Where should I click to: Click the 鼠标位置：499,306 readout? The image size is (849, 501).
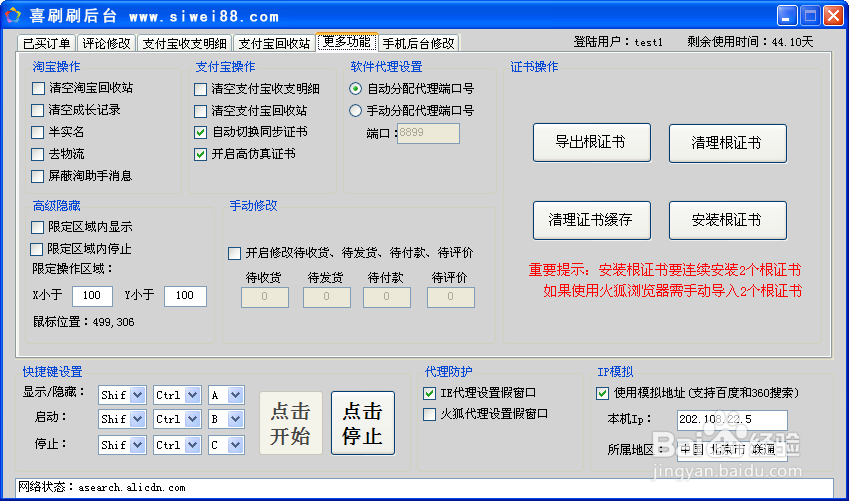point(83,322)
